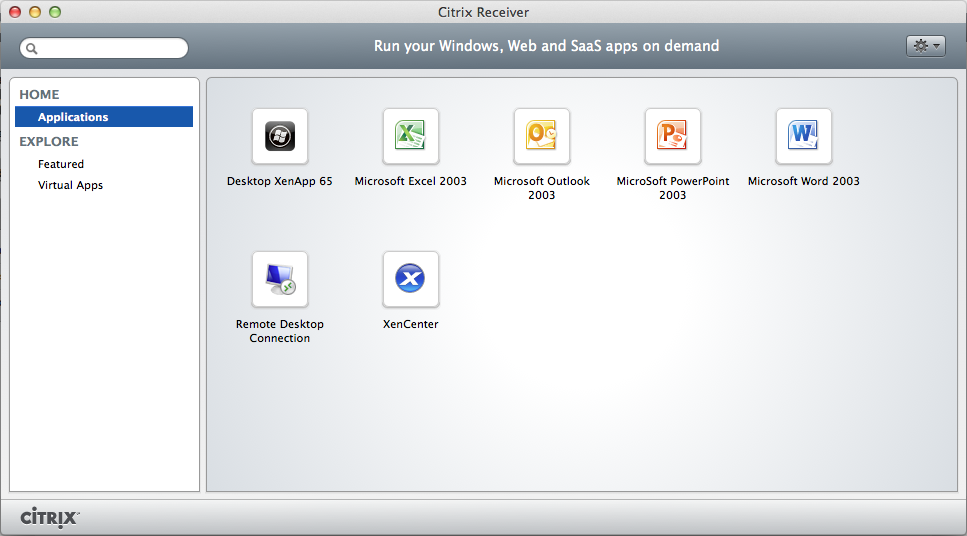Screen dimensions: 967x536
Task: Focus the search input field
Action: pos(104,48)
